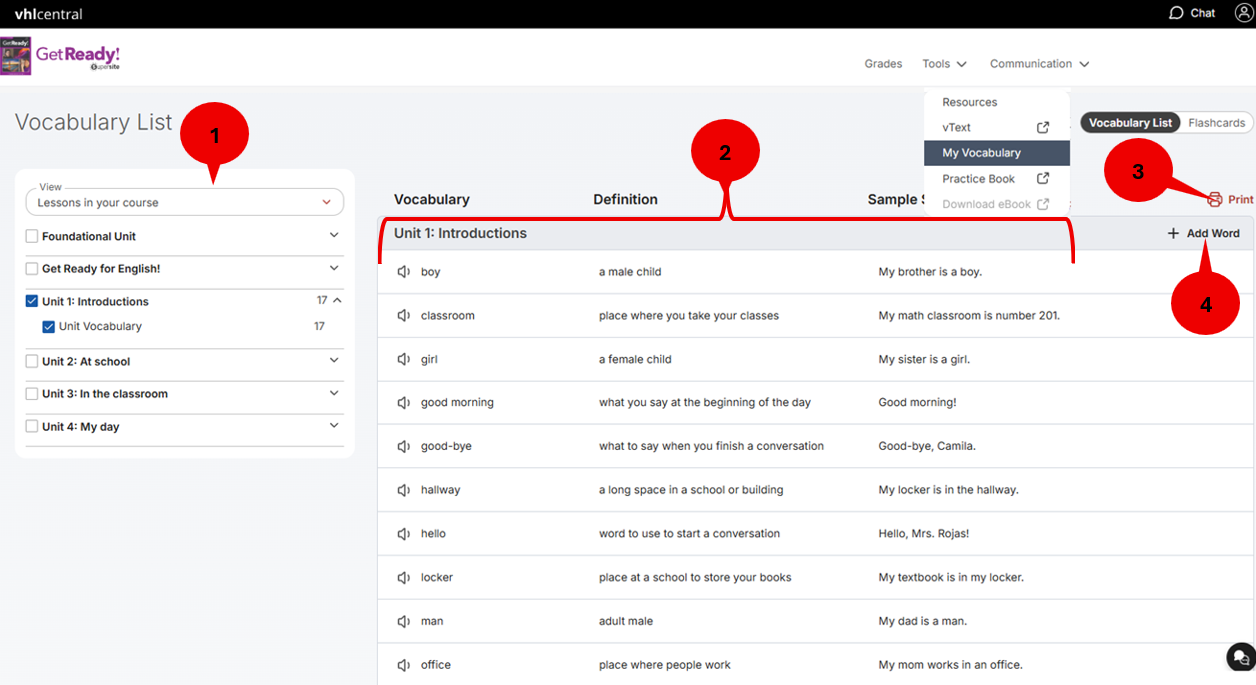Click definition 'a male child'
The image size is (1256, 685).
point(630,272)
